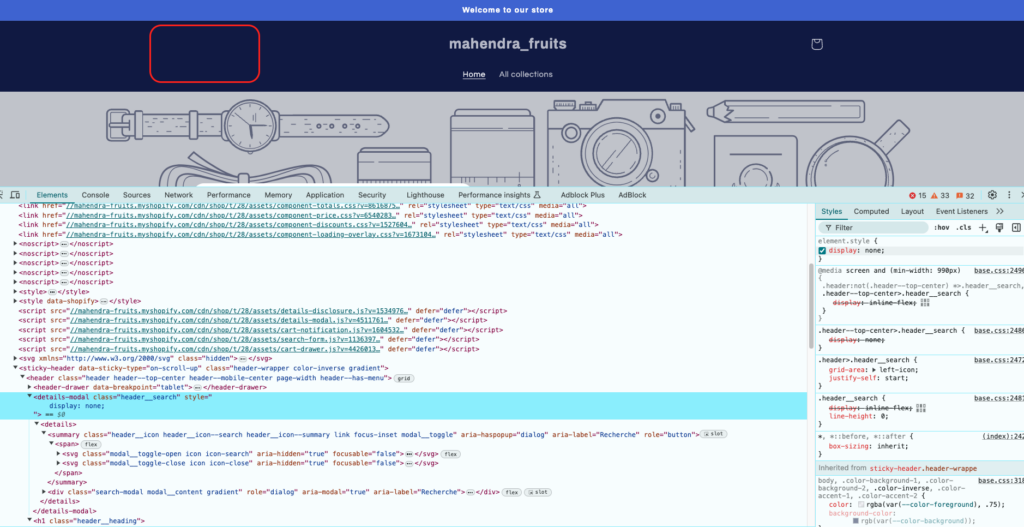Click the yellow warnings count icon
The image size is (1024, 527).
click(x=932, y=195)
